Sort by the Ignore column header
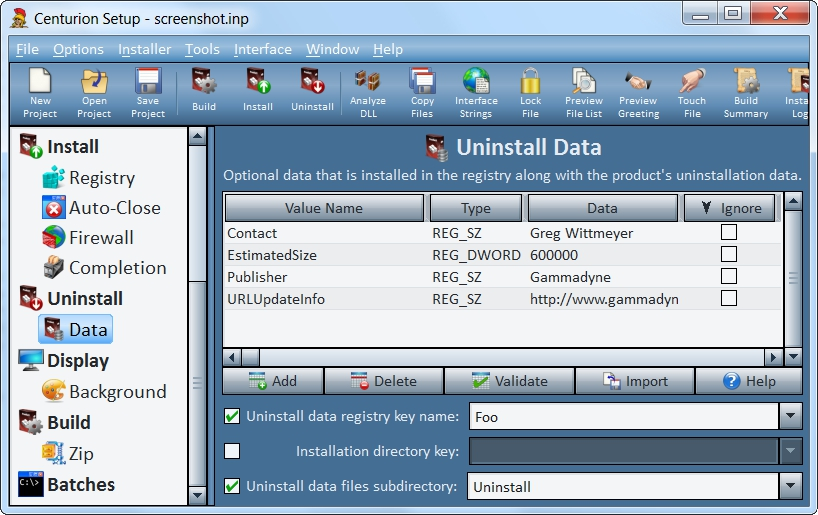 [729, 208]
